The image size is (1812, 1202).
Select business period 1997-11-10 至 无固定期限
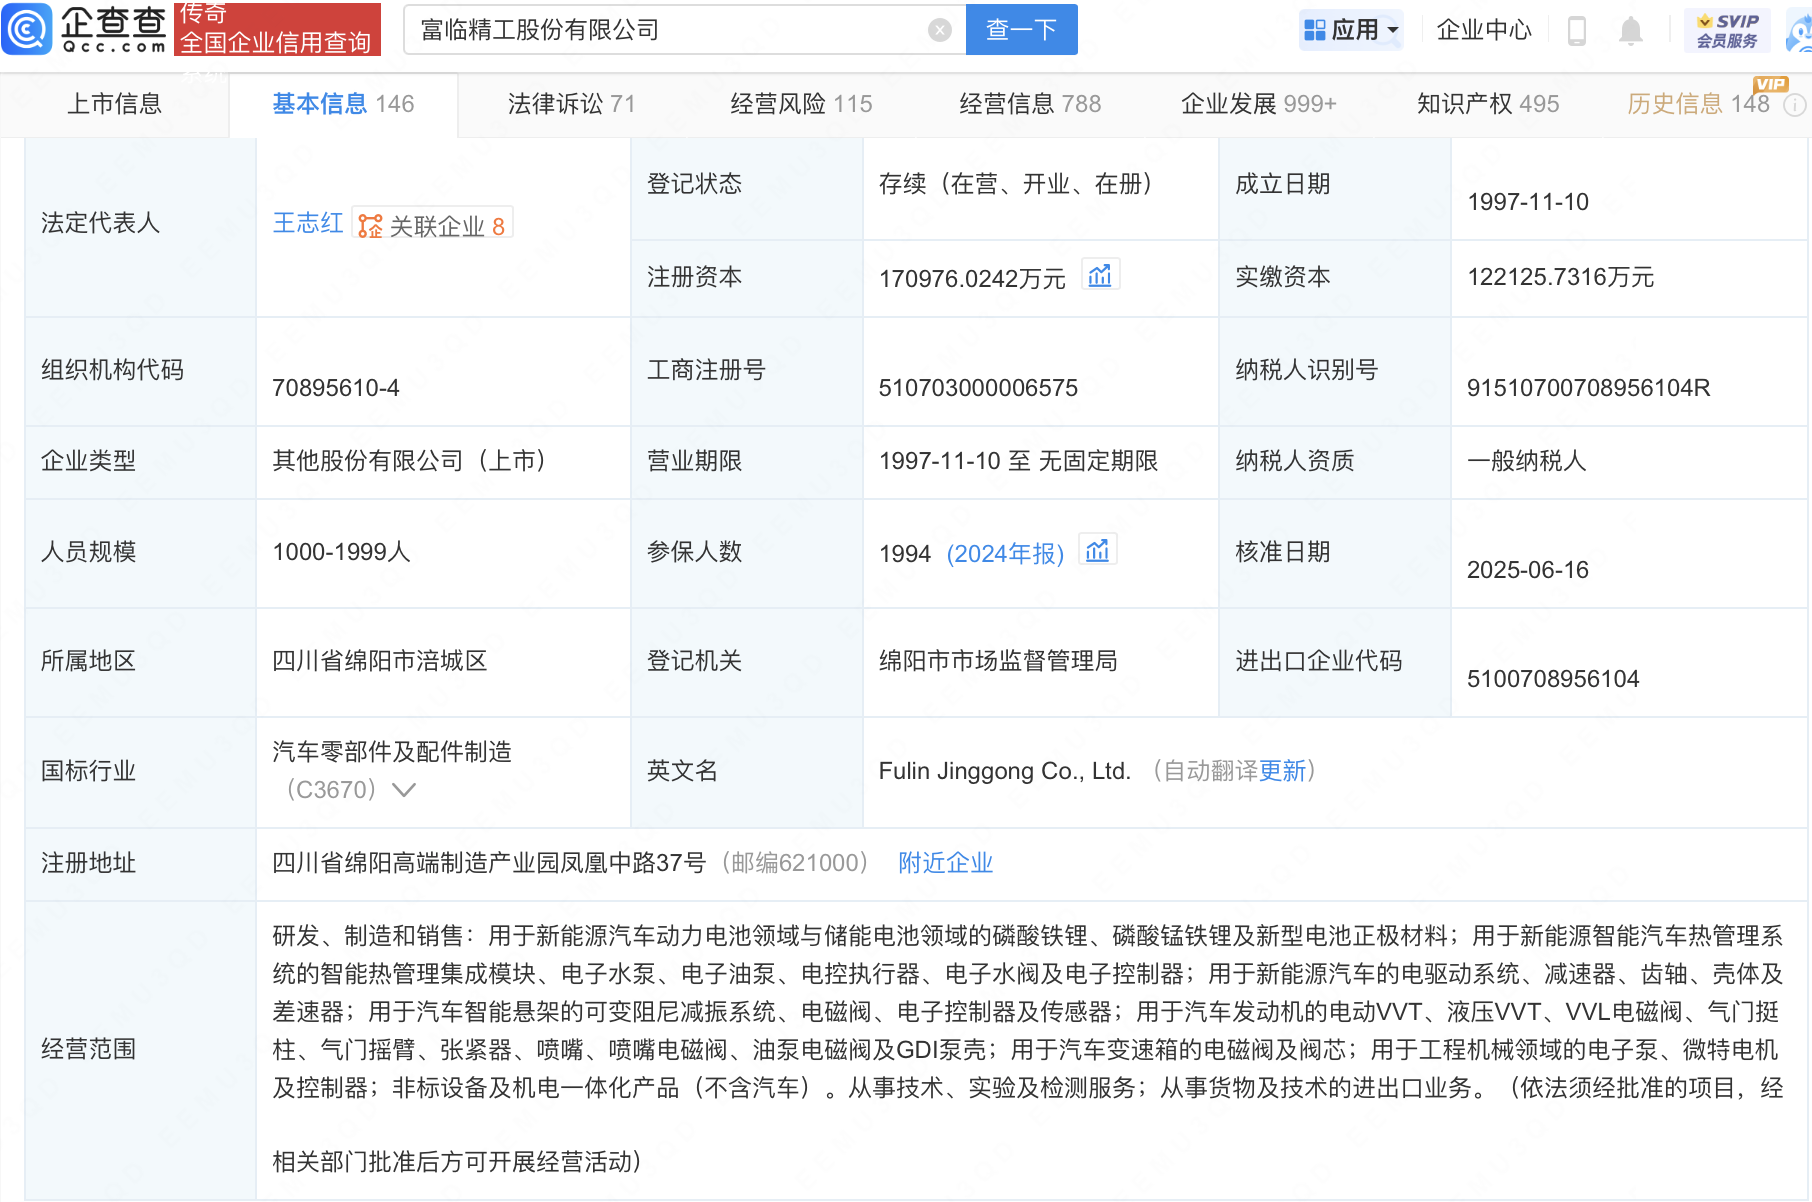[1018, 461]
